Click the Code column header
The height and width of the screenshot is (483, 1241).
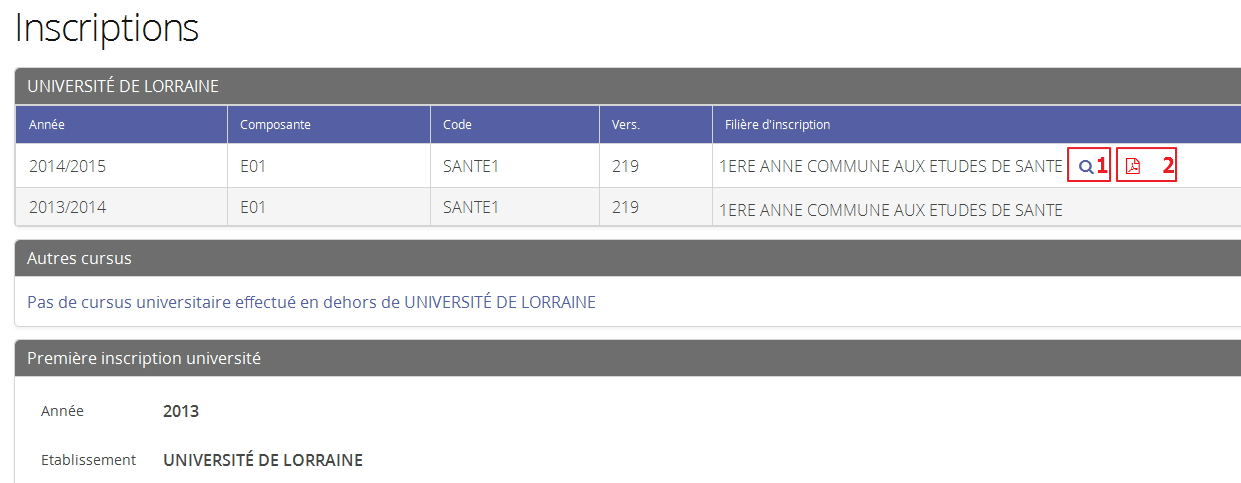[x=457, y=125]
